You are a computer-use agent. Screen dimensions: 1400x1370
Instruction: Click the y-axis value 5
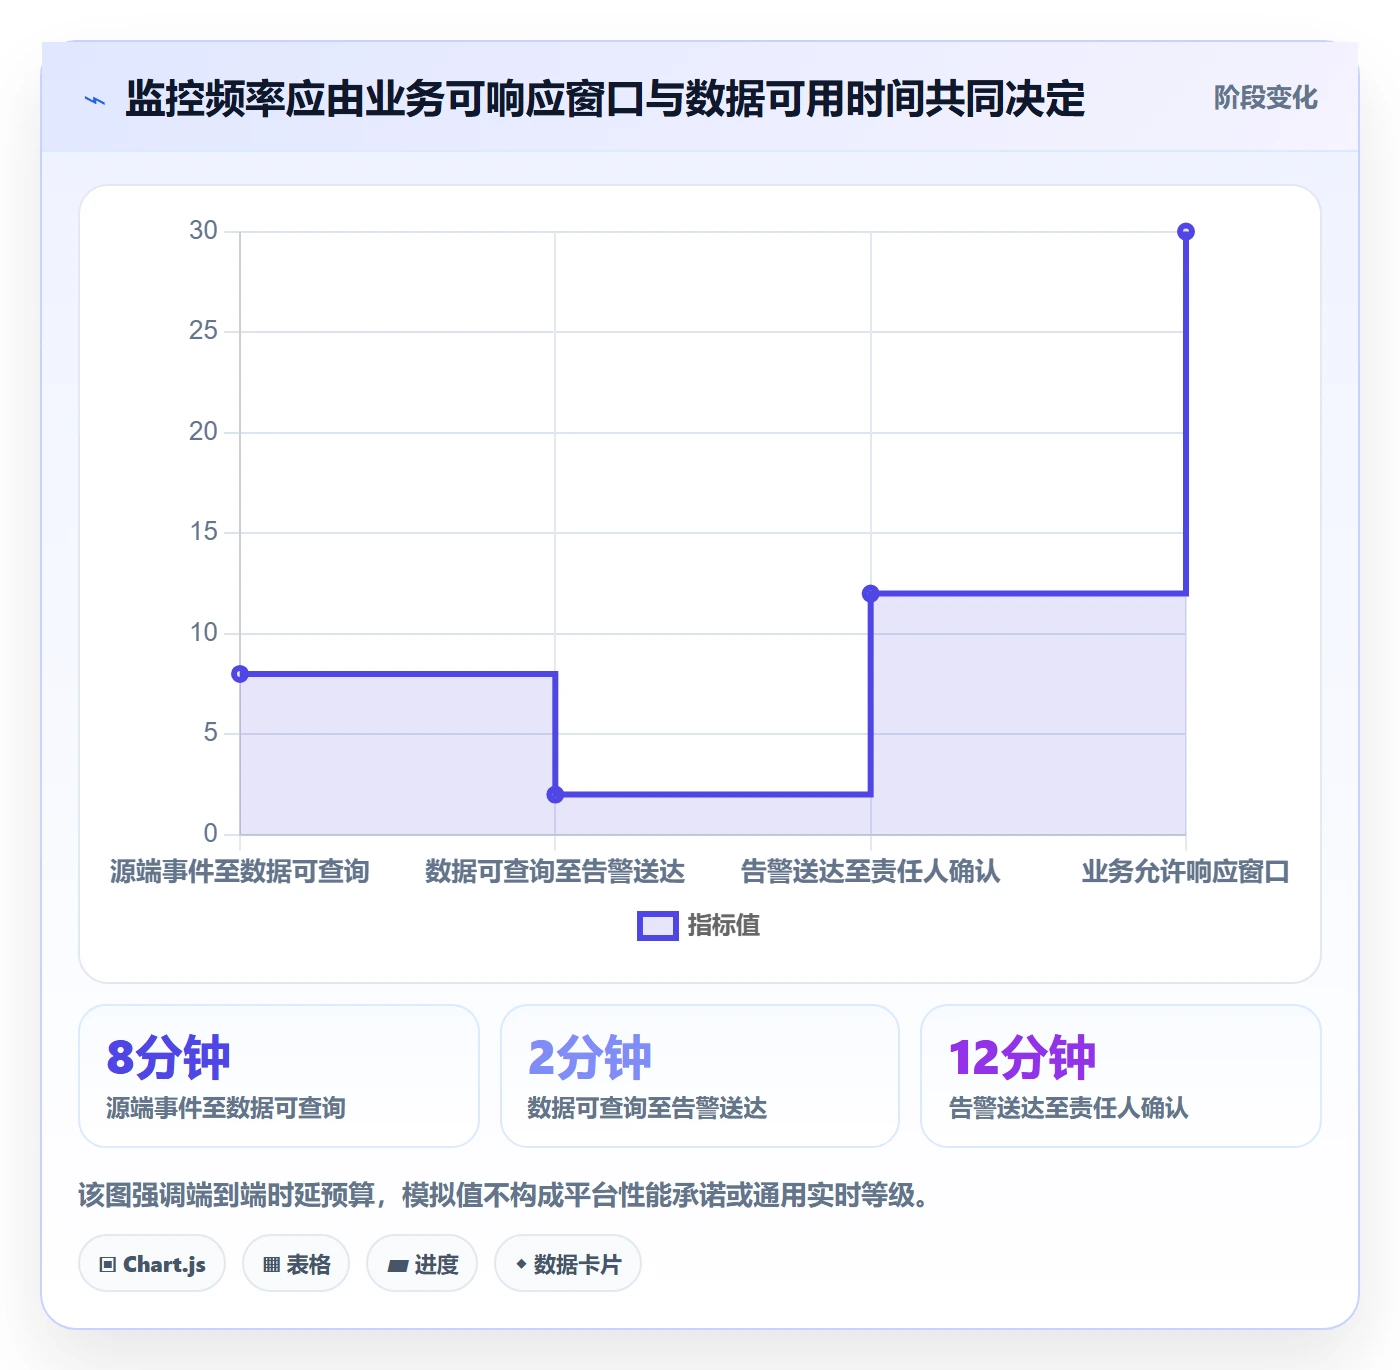point(210,733)
